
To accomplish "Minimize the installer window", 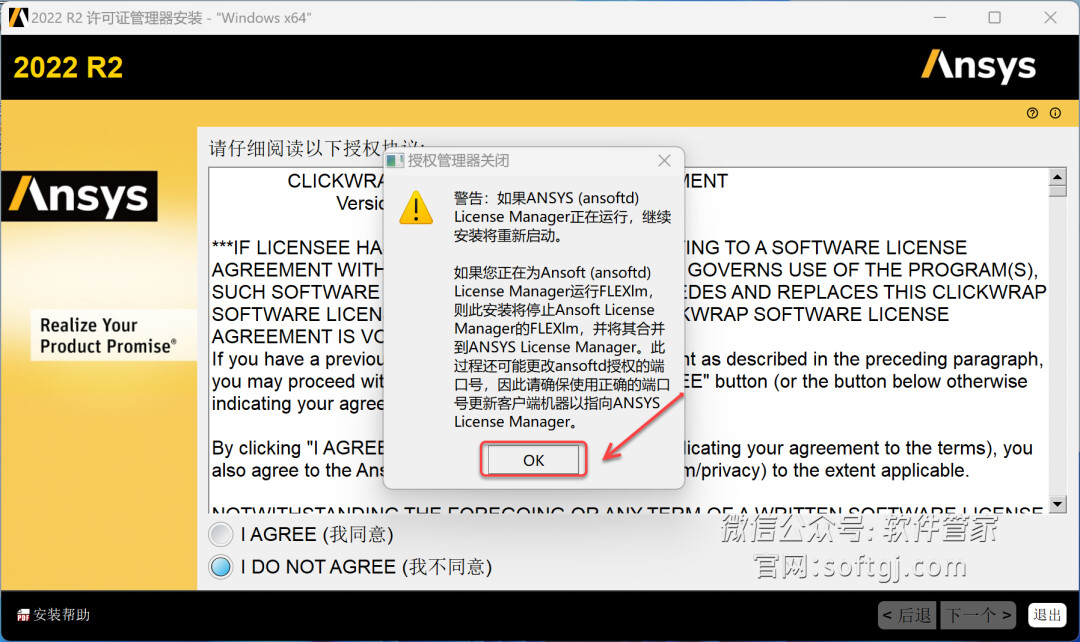I will pos(939,17).
